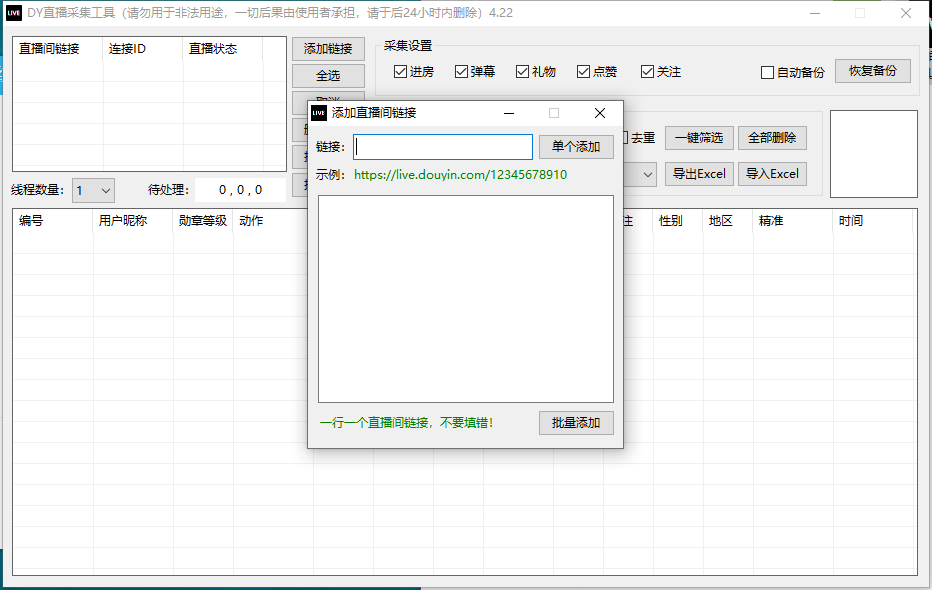This screenshot has height=590, width=932.
Task: Click the 导入Excel button
Action: (772, 174)
